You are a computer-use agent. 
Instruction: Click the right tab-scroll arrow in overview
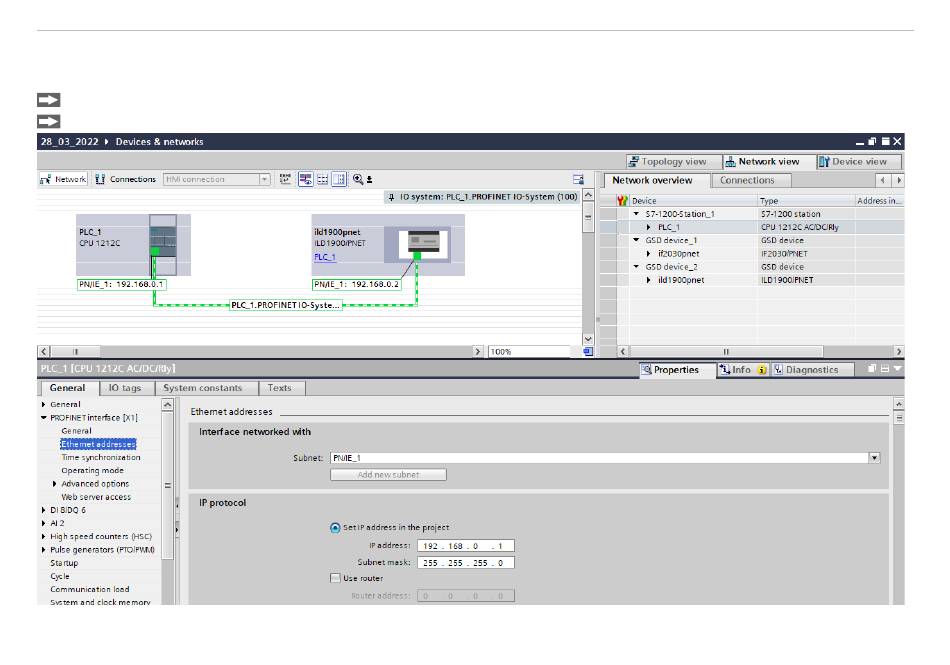[x=899, y=180]
